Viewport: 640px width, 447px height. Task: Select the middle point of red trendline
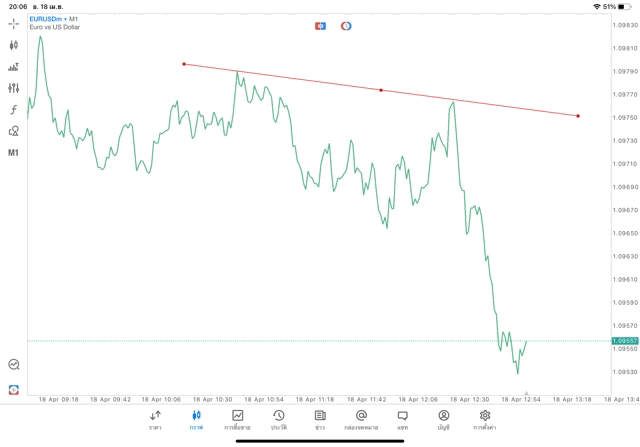(381, 90)
